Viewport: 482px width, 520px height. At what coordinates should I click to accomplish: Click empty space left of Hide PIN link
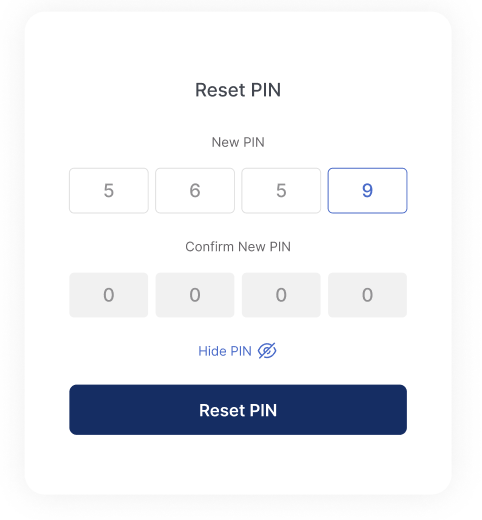pos(133,351)
